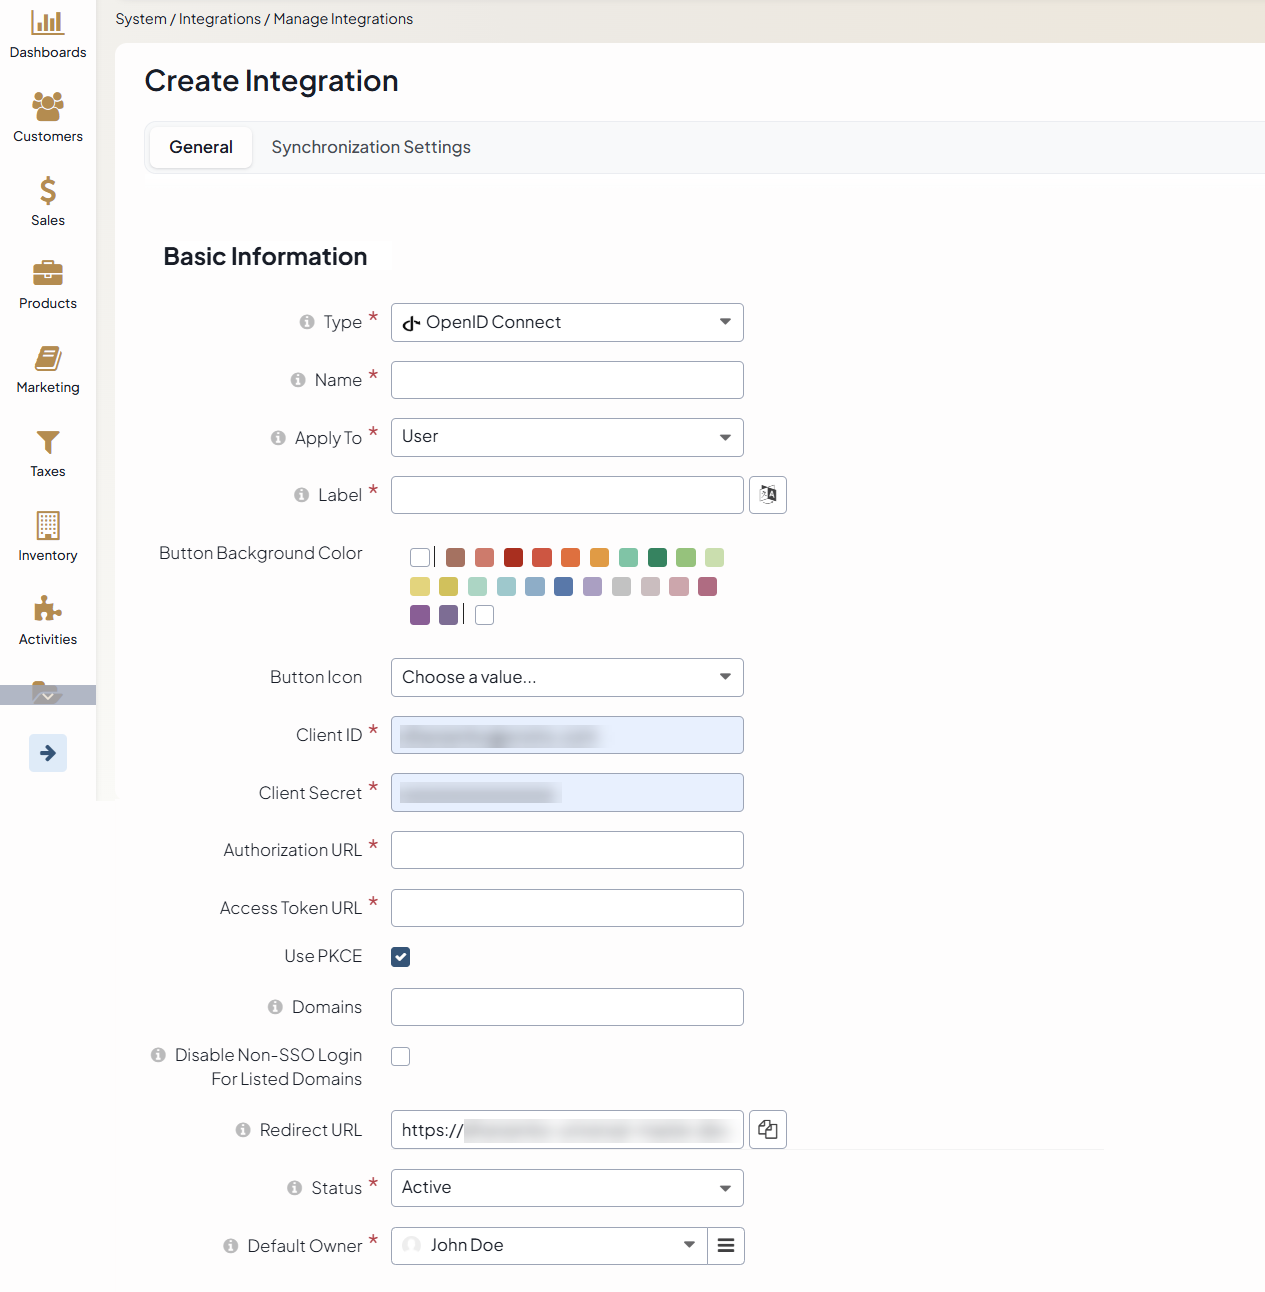Open the Apply To dropdown
This screenshot has height=1292, width=1265.
click(567, 438)
